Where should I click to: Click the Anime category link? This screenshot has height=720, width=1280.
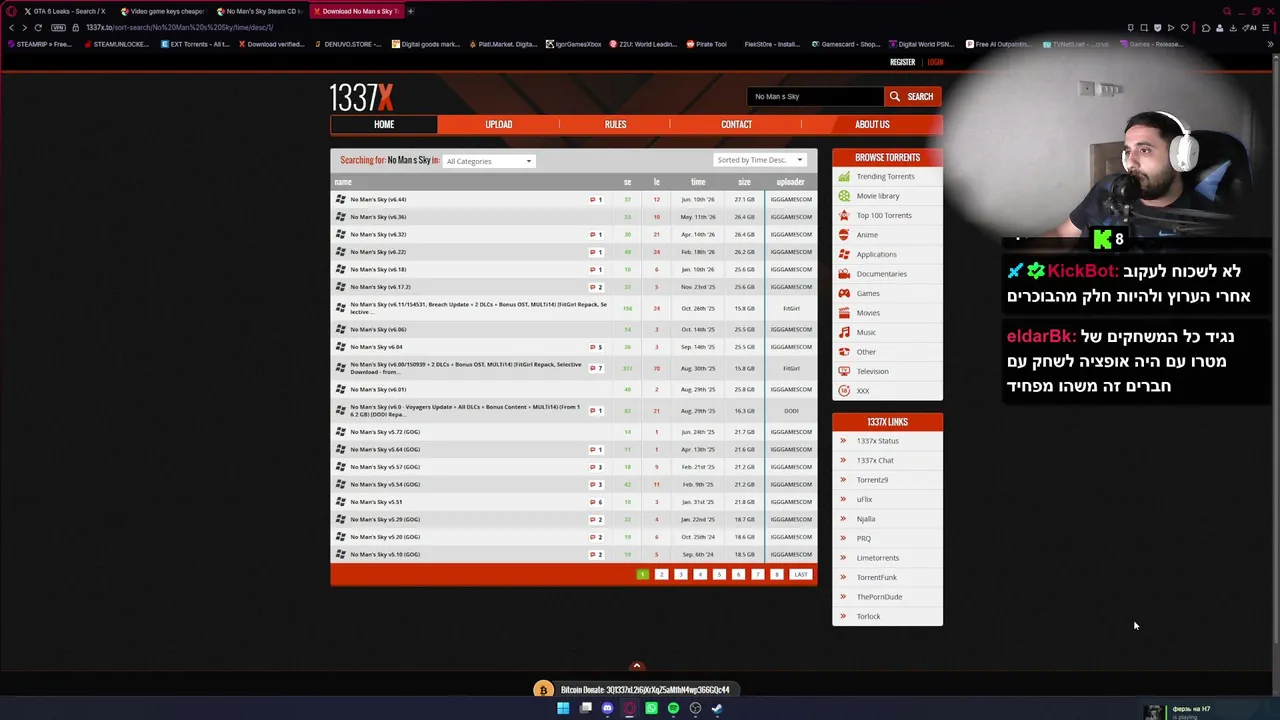click(x=867, y=235)
